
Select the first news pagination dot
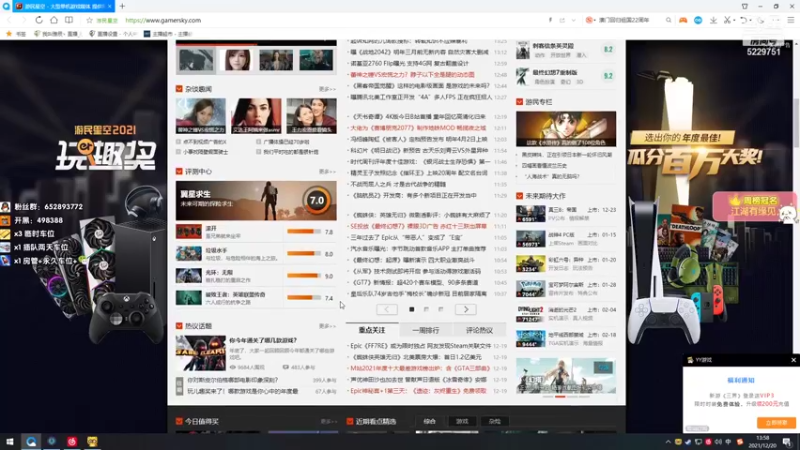412,309
